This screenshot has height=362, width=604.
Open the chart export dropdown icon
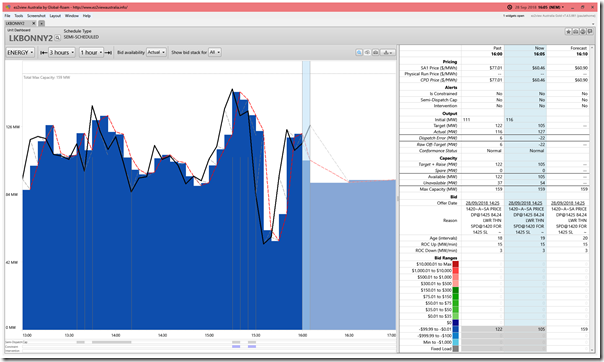point(388,52)
